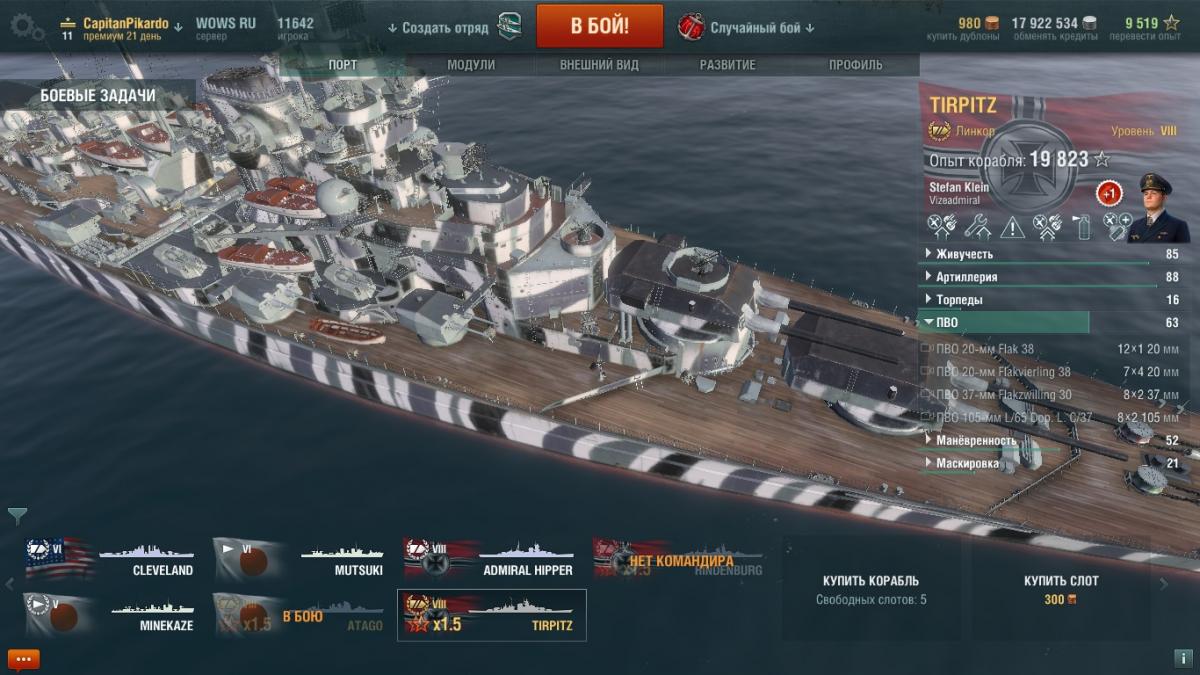Click the info icon in bottom corner
This screenshot has width=1200, height=675.
coord(1180,658)
